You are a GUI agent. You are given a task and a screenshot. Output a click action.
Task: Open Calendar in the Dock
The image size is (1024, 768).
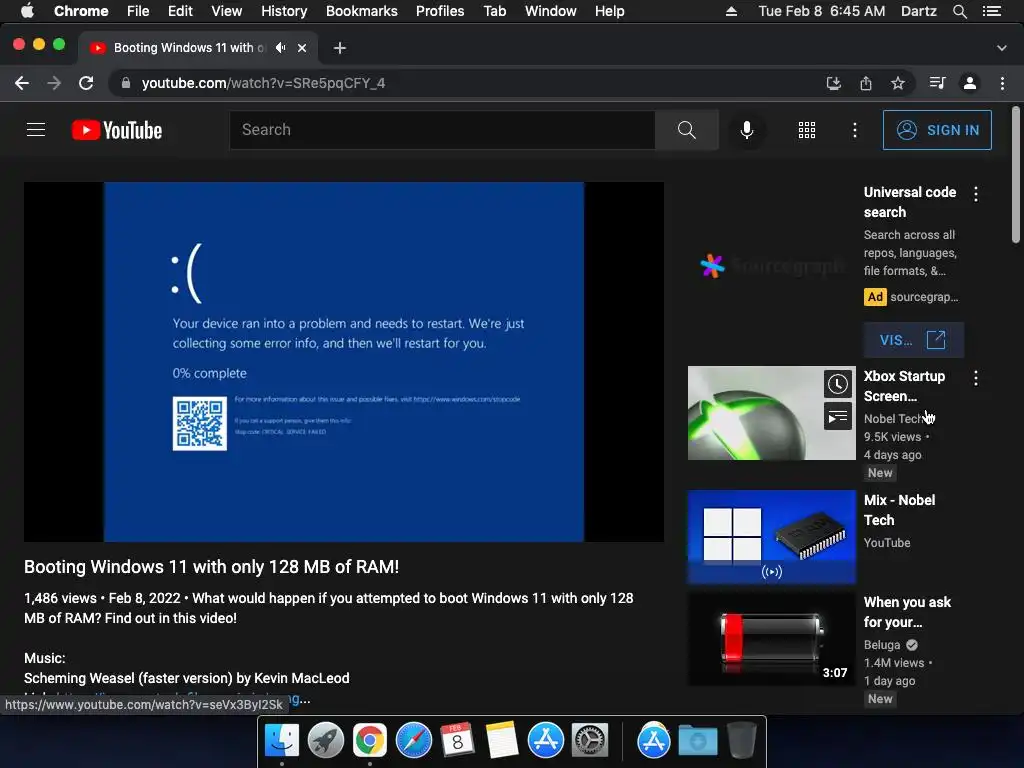point(457,741)
